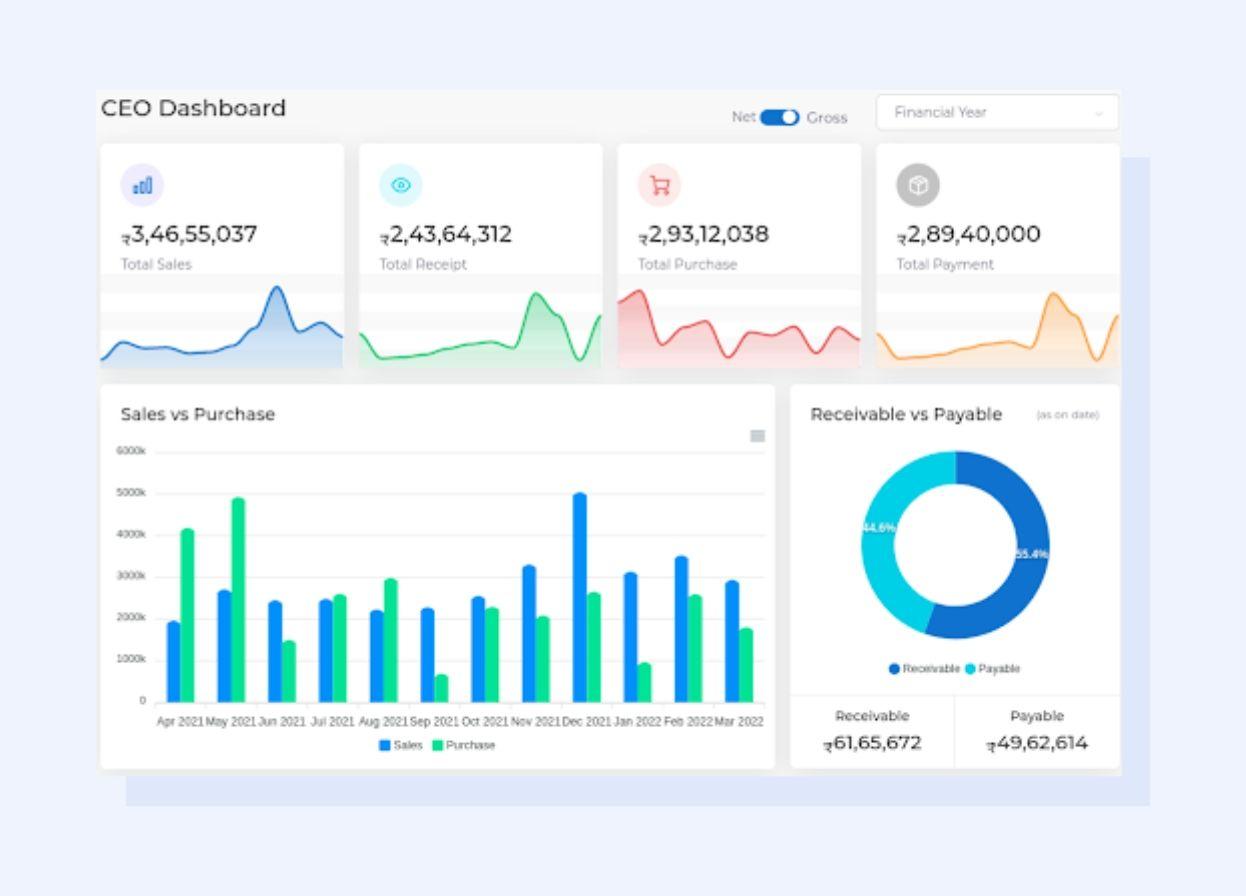
Task: Click the Apr 2021 green Purchase bar
Action: 187,615
